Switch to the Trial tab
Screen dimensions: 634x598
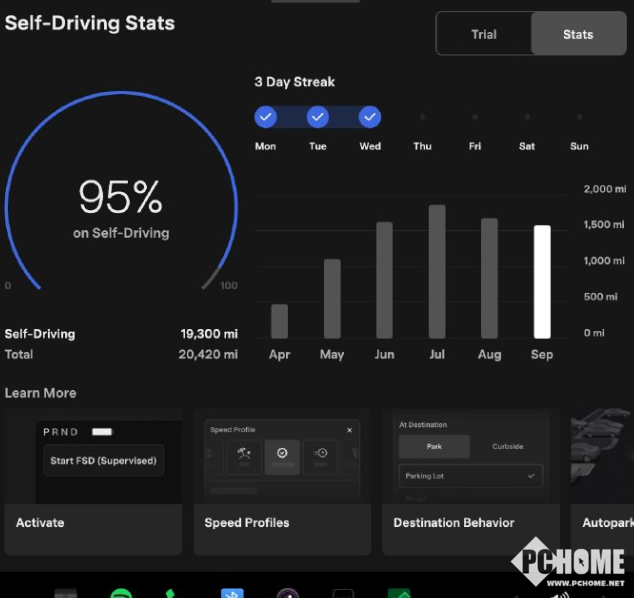tap(484, 34)
